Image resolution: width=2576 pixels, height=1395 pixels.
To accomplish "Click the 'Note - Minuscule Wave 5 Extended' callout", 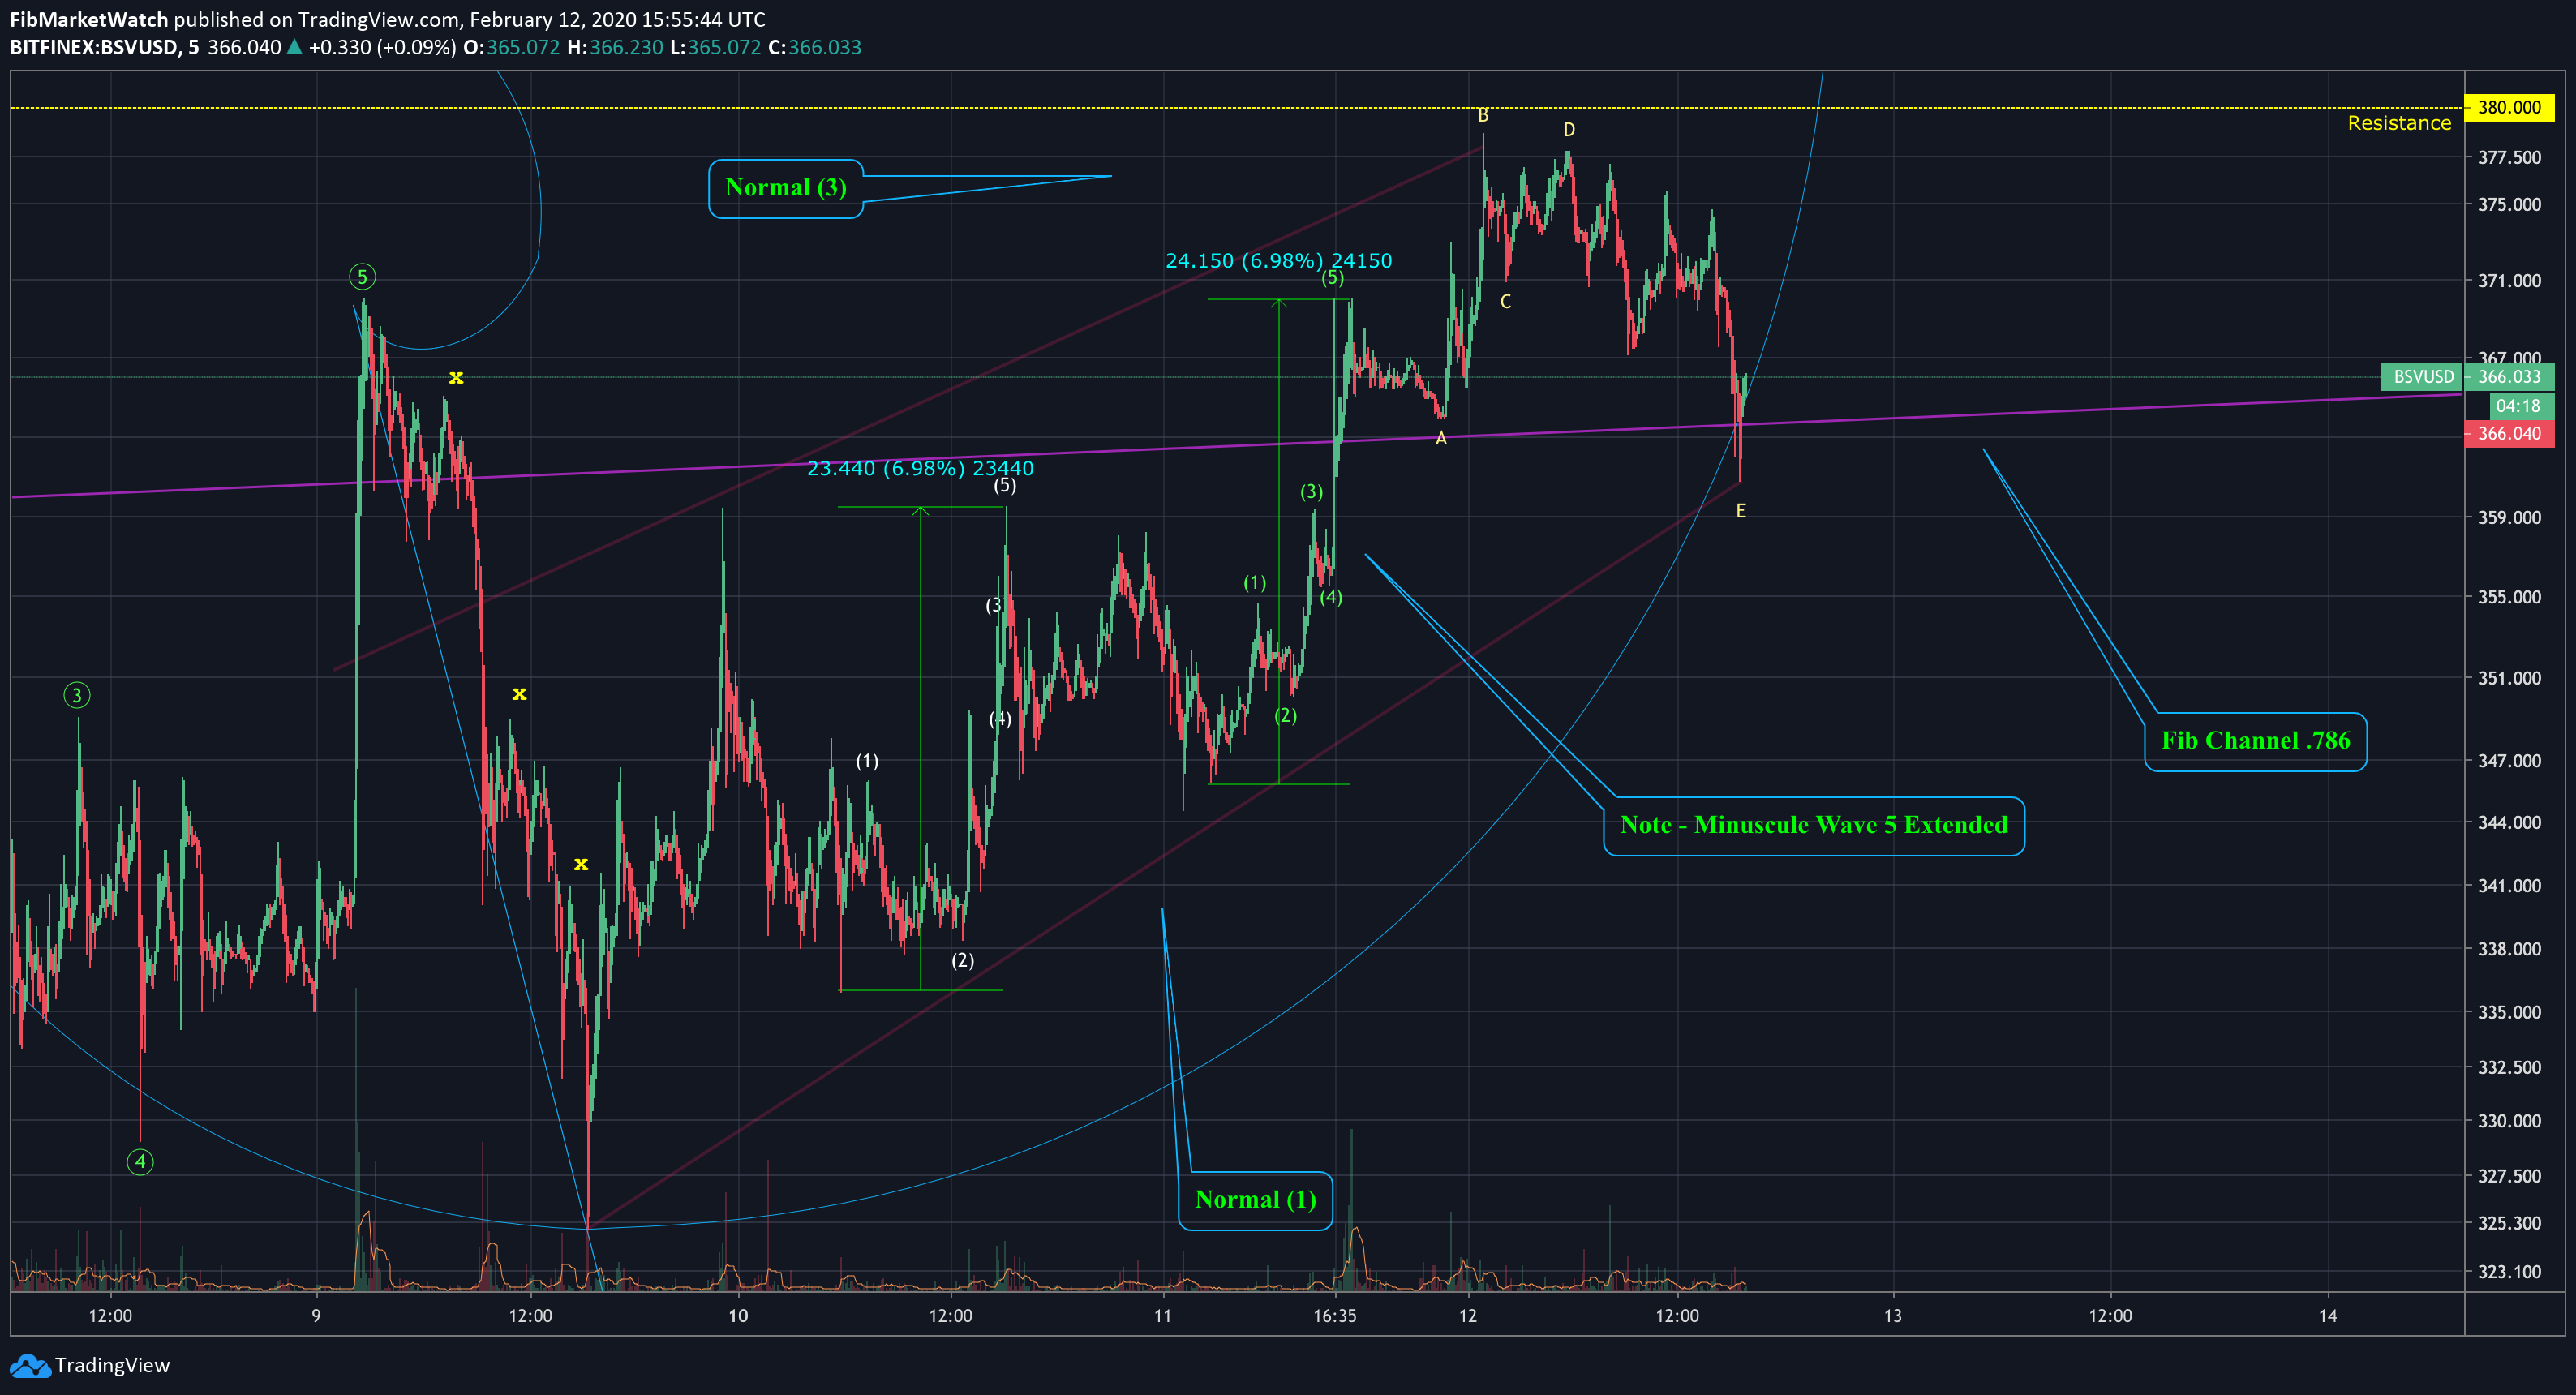I will [1814, 826].
